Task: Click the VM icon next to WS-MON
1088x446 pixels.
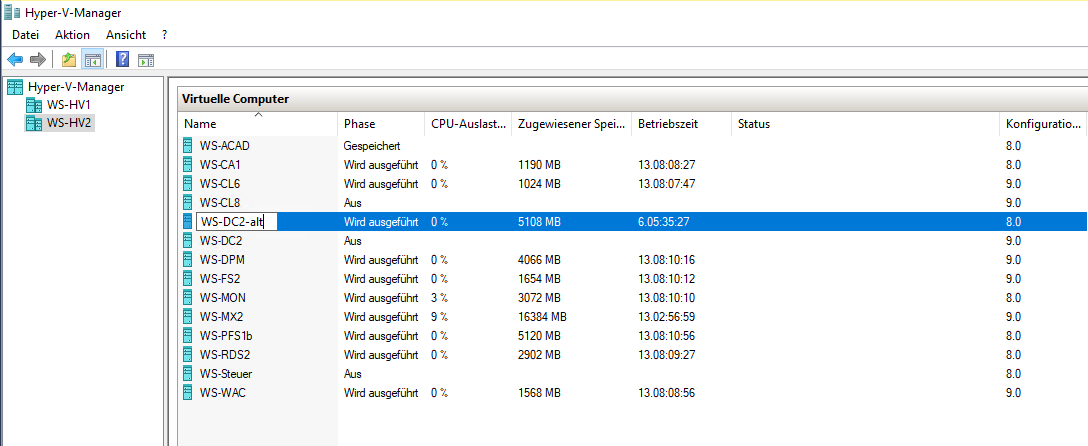Action: 187,298
